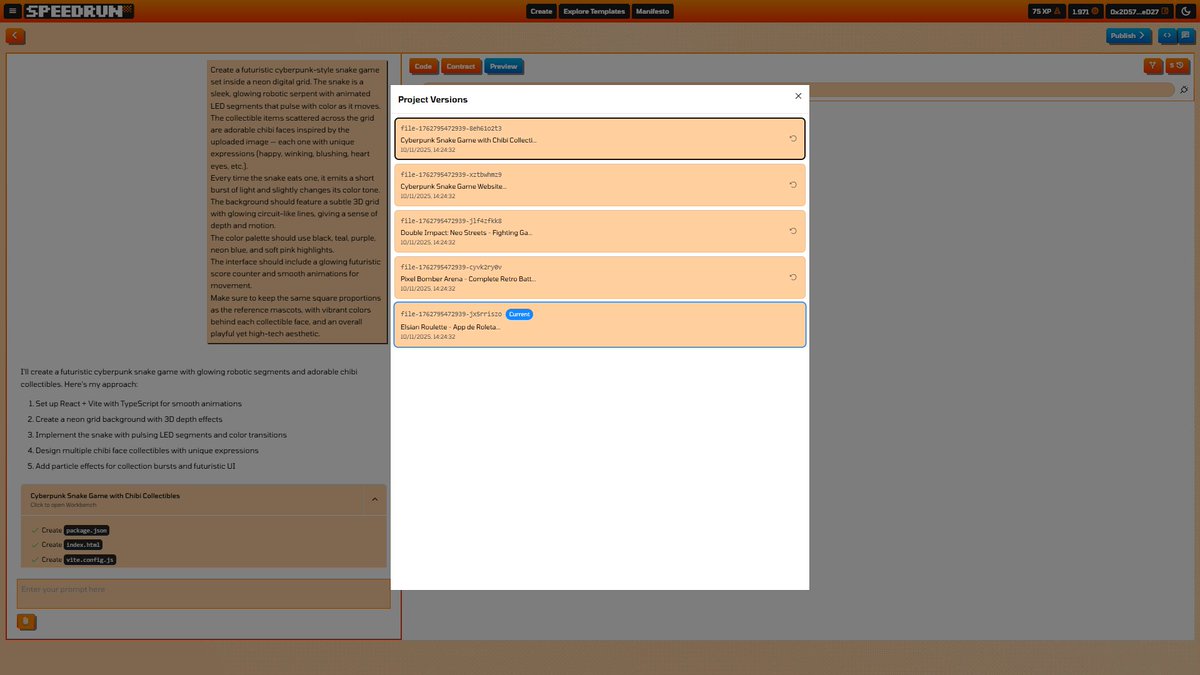Click the preview URL bar
This screenshot has height=675, width=1200.
pyautogui.click(x=990, y=89)
